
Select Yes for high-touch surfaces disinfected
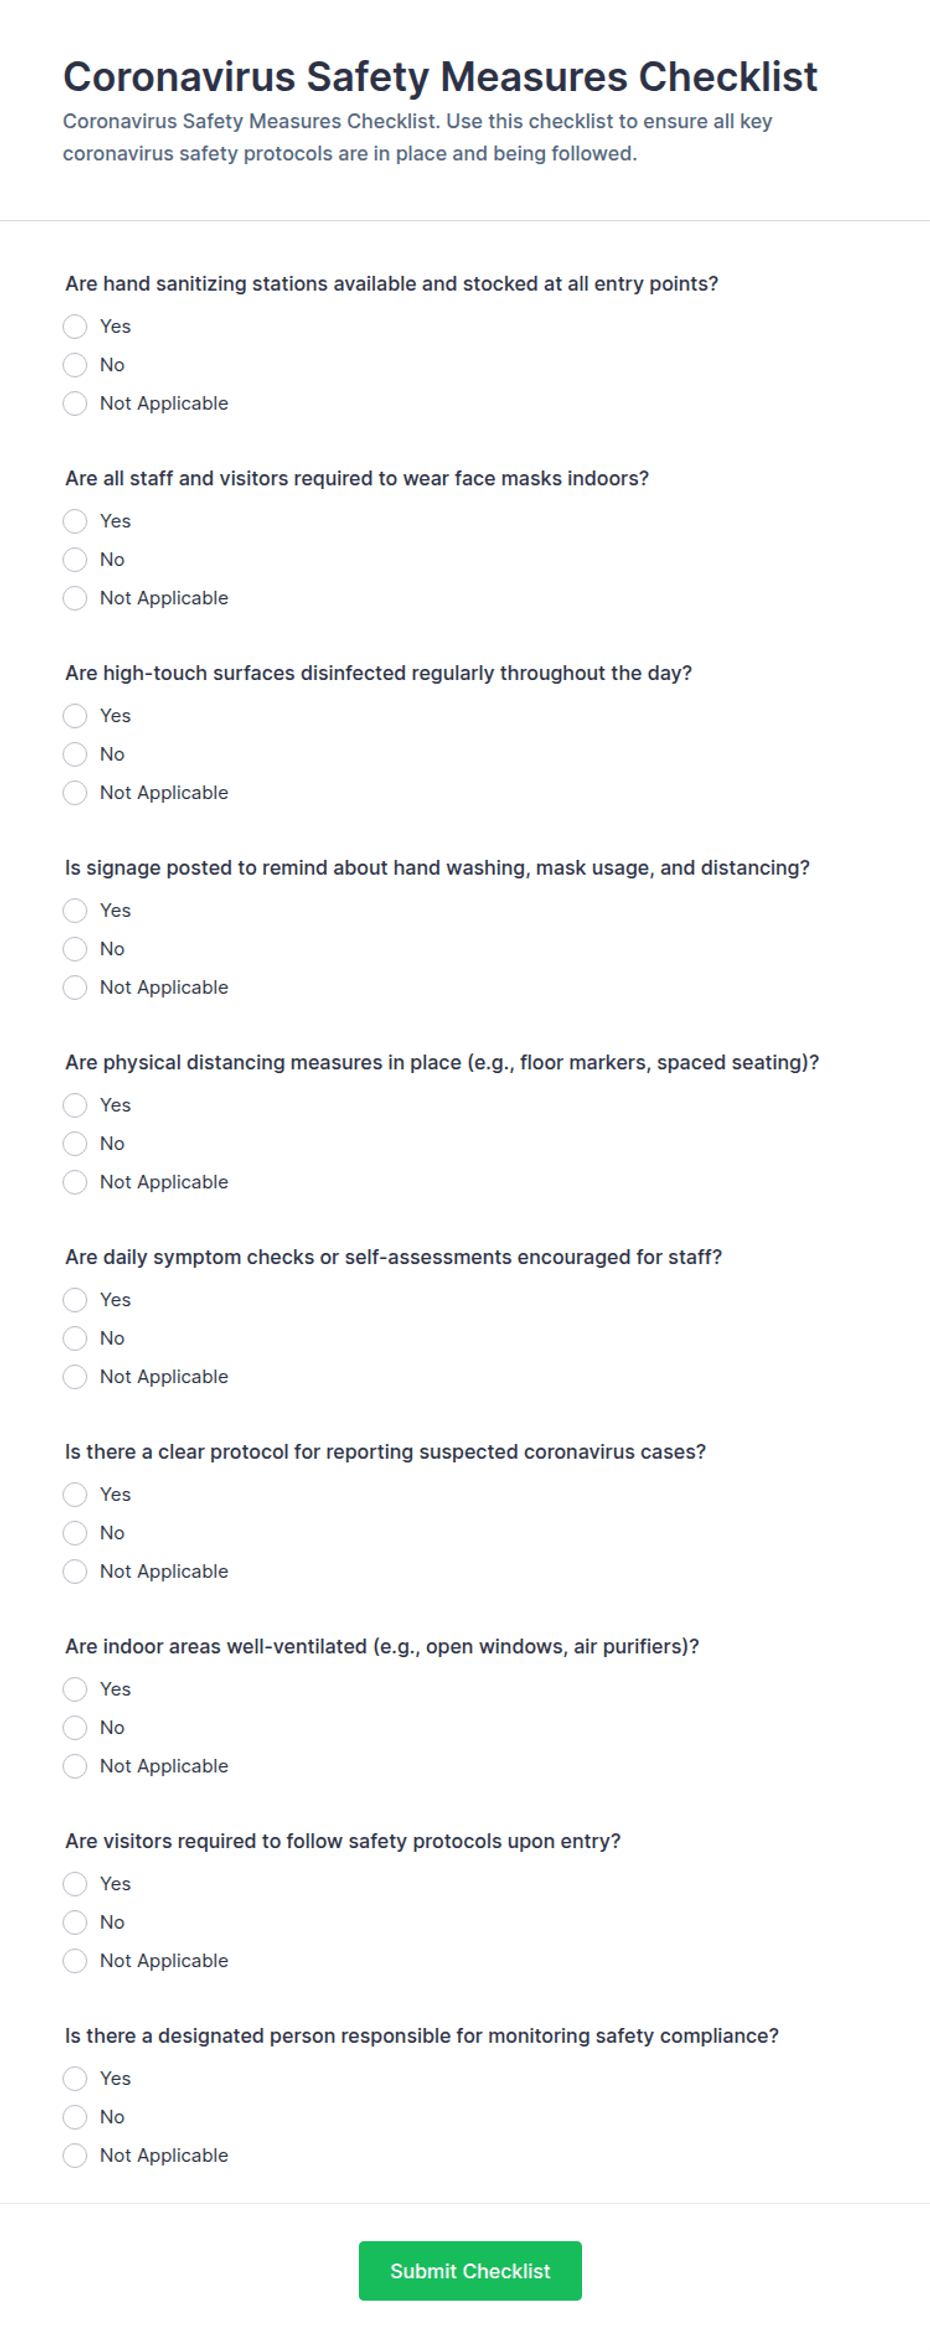75,716
